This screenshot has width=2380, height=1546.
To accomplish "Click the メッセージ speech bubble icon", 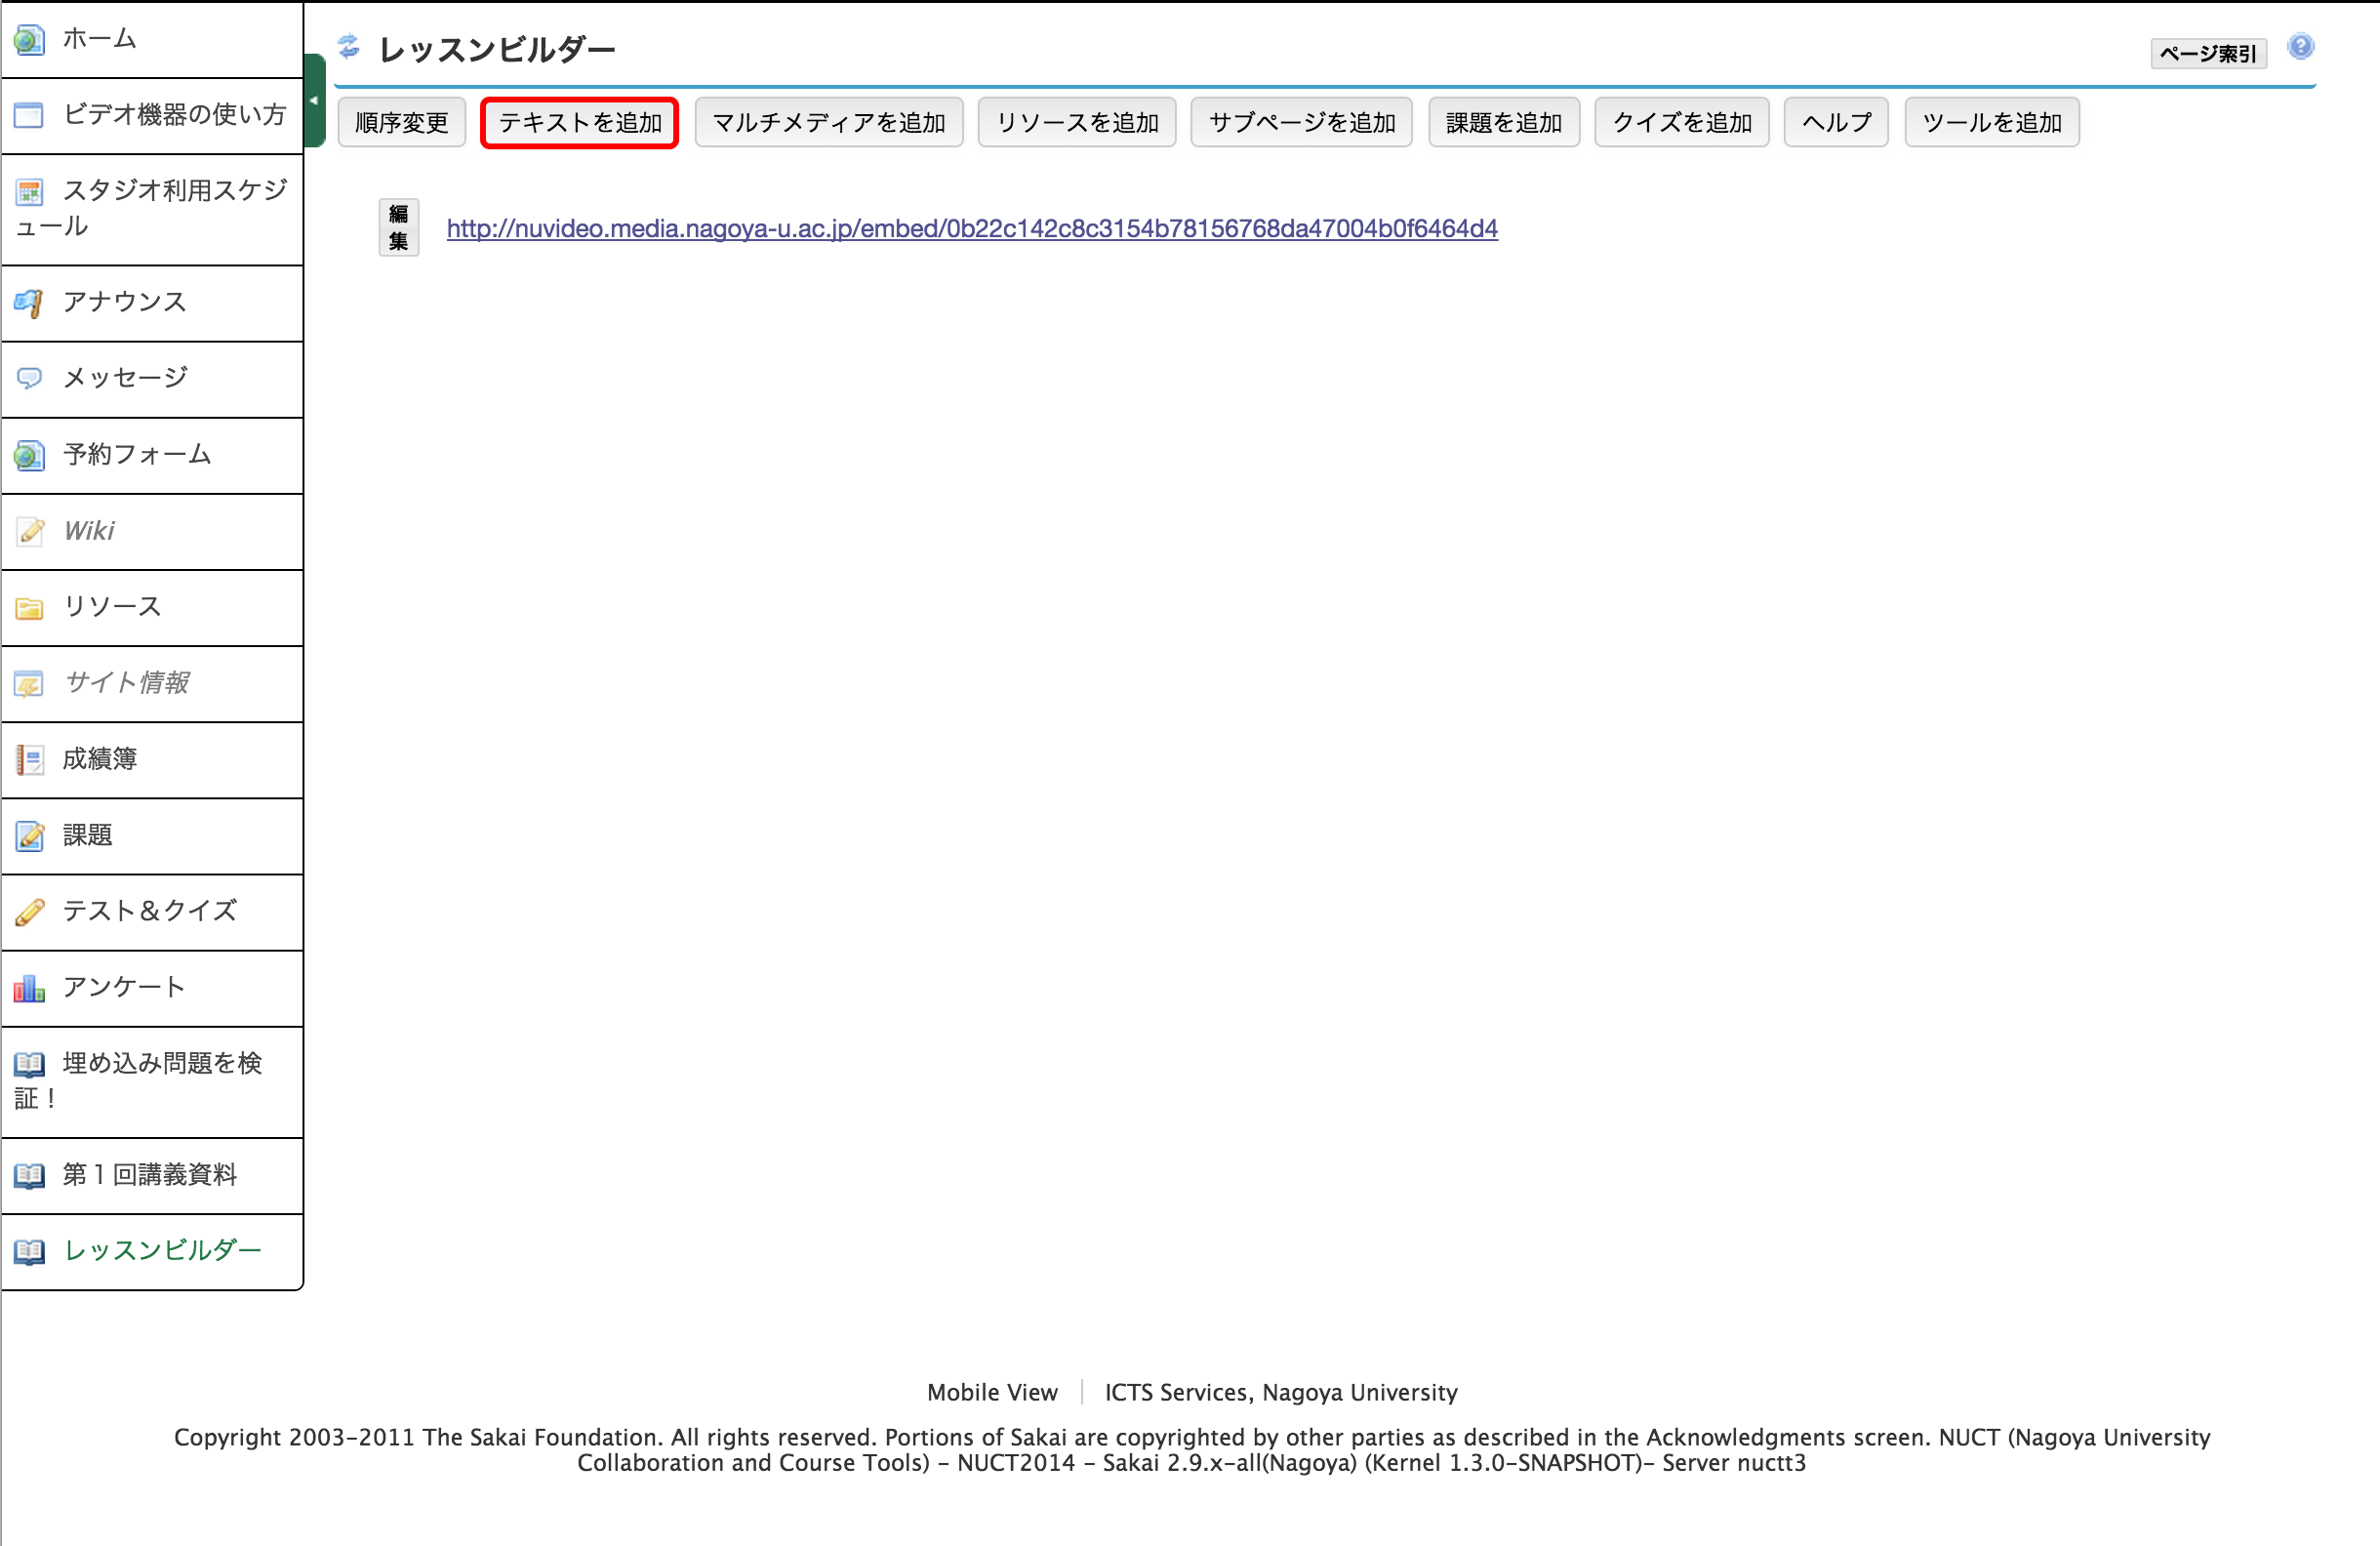I will click(x=29, y=378).
